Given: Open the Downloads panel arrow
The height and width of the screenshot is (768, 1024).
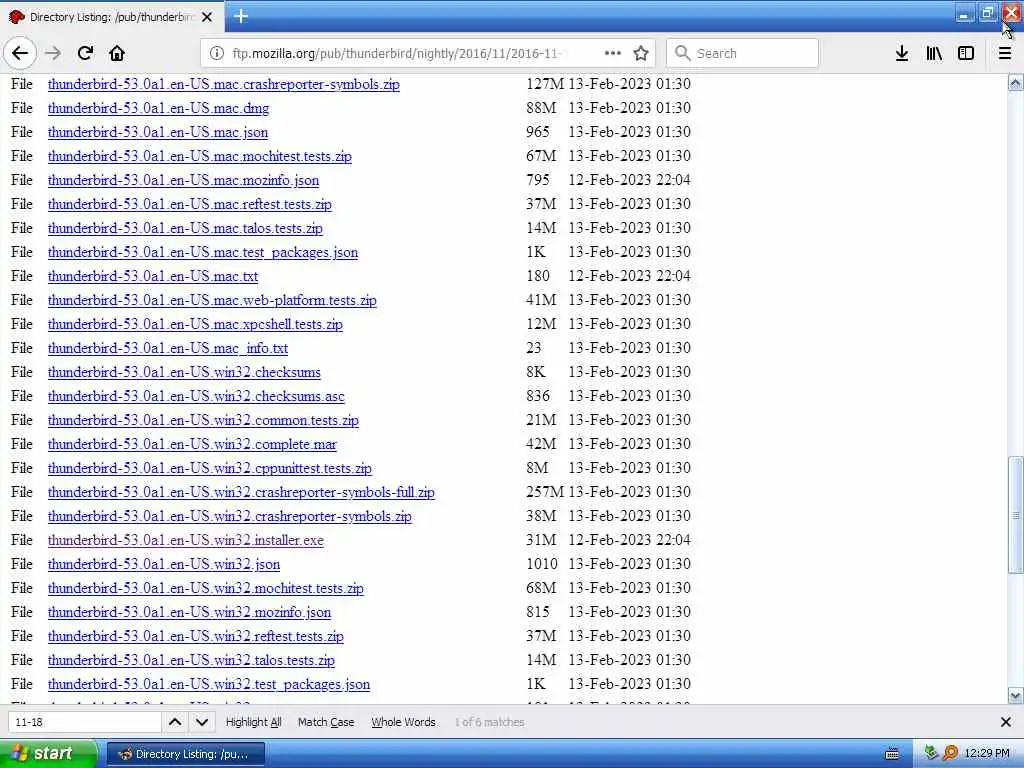Looking at the screenshot, I should point(902,53).
